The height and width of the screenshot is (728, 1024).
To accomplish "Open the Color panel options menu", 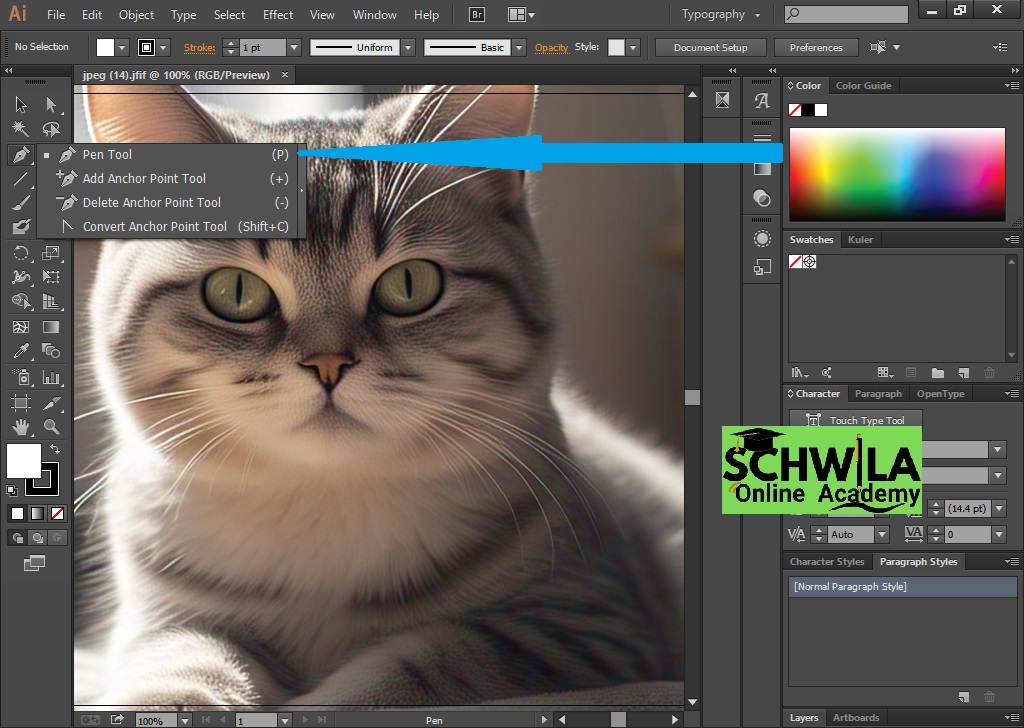I will coord(1012,86).
